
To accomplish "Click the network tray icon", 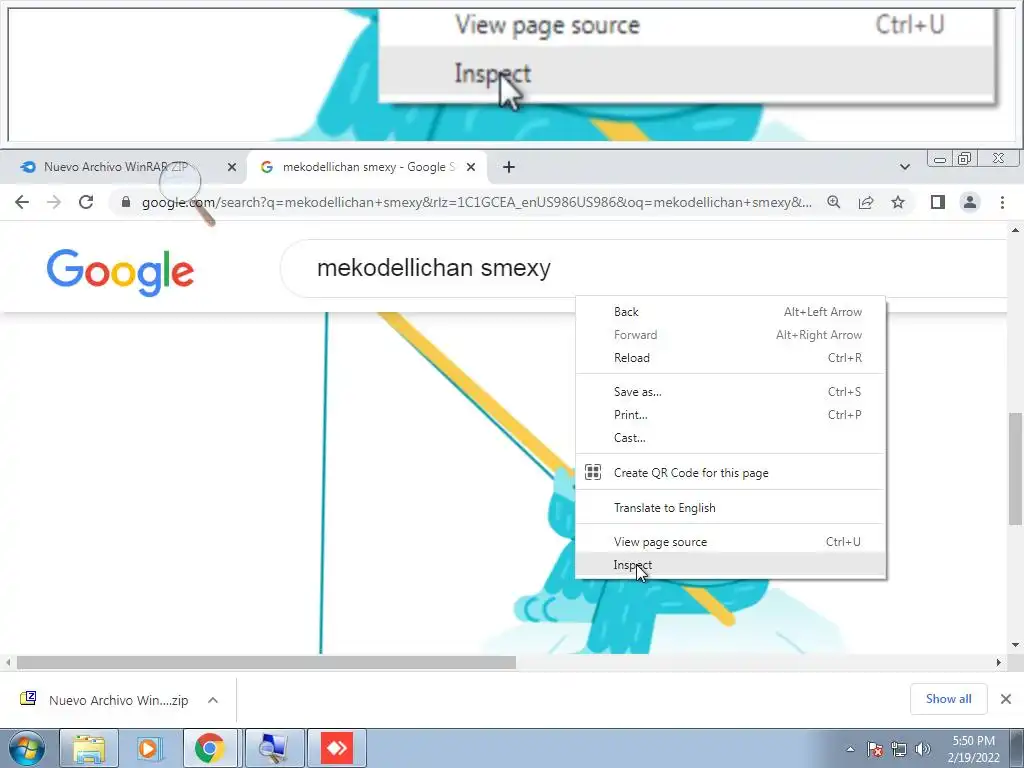I will [899, 749].
